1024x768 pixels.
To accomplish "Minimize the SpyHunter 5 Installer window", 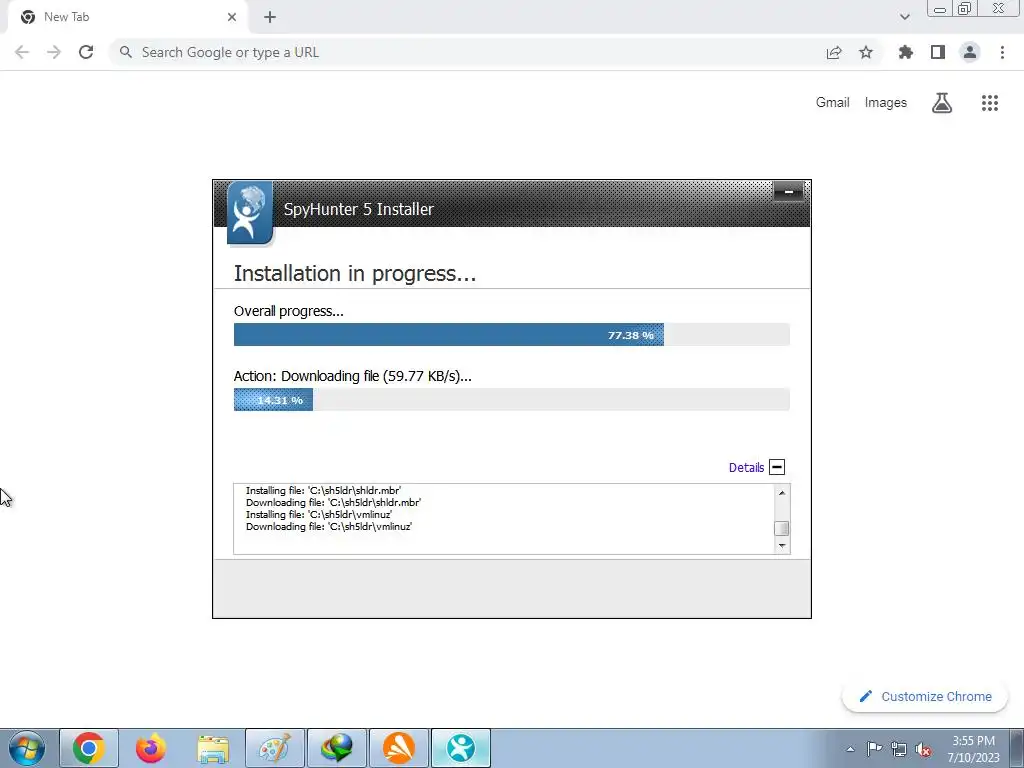I will click(x=788, y=192).
